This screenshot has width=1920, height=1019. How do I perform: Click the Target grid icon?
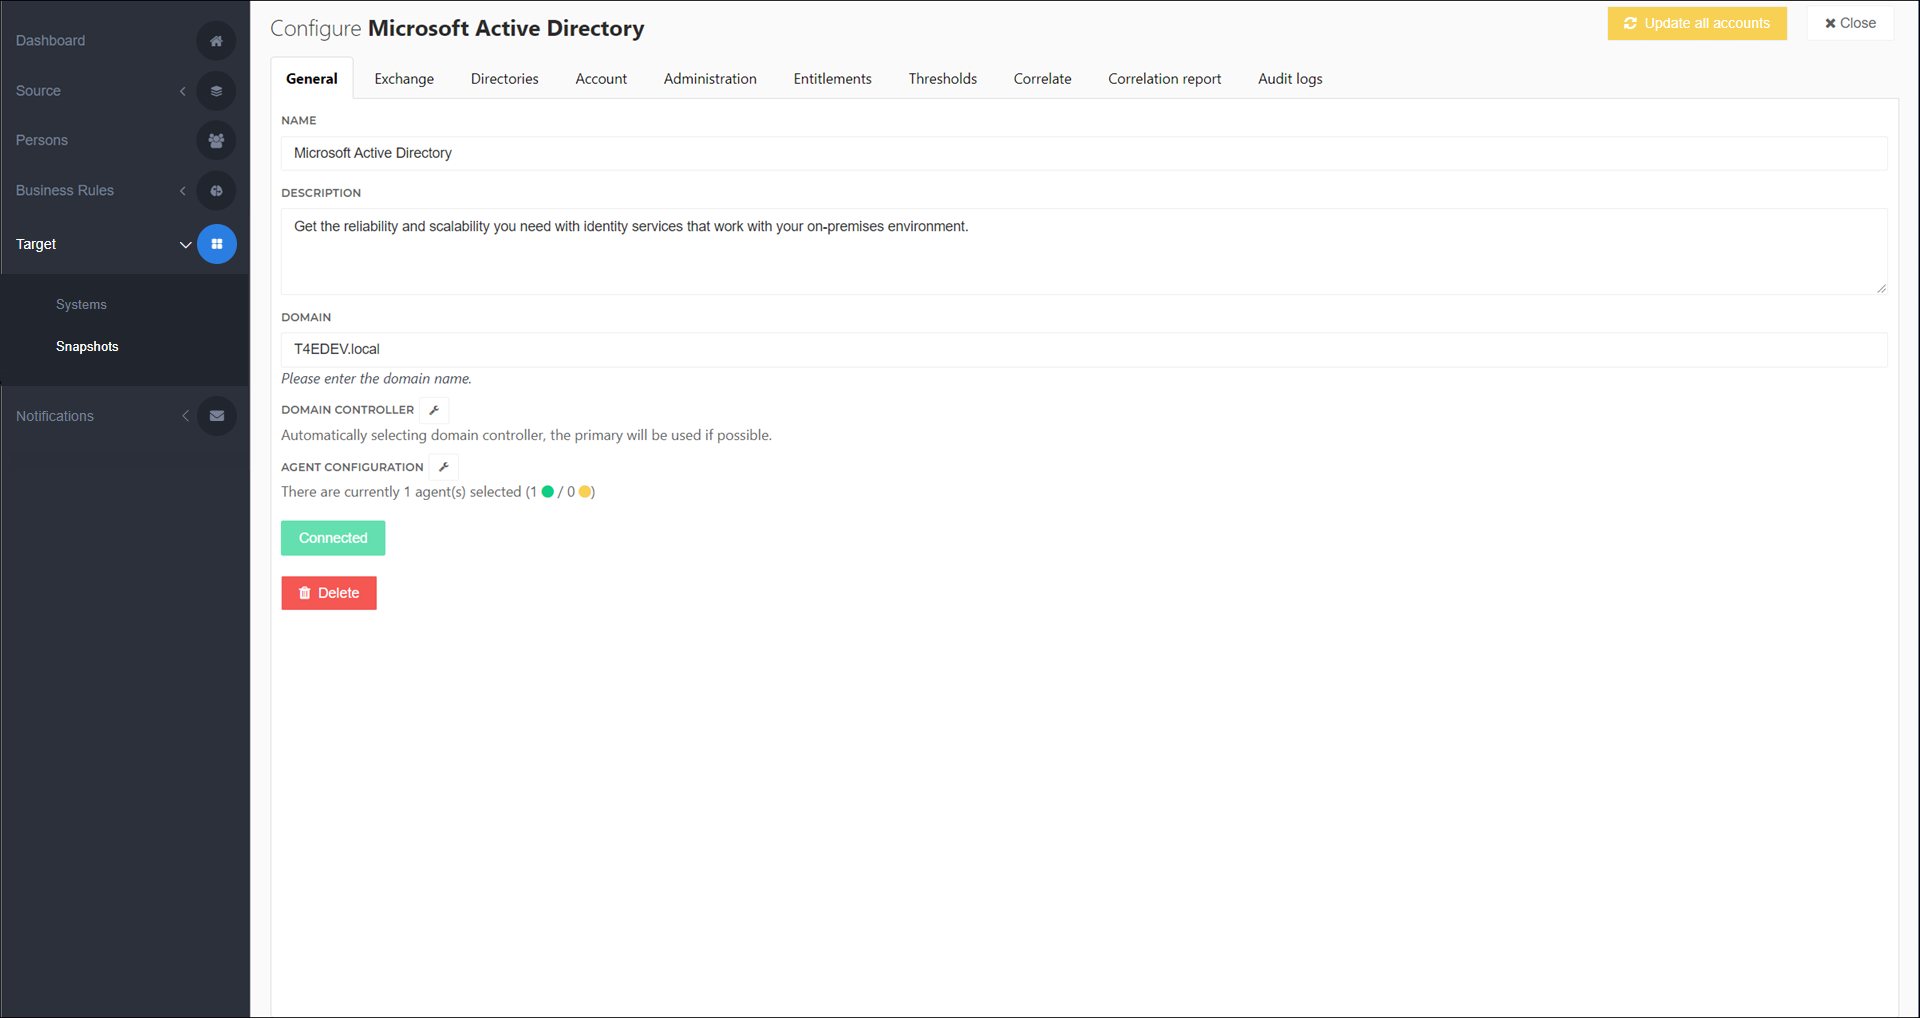[216, 244]
